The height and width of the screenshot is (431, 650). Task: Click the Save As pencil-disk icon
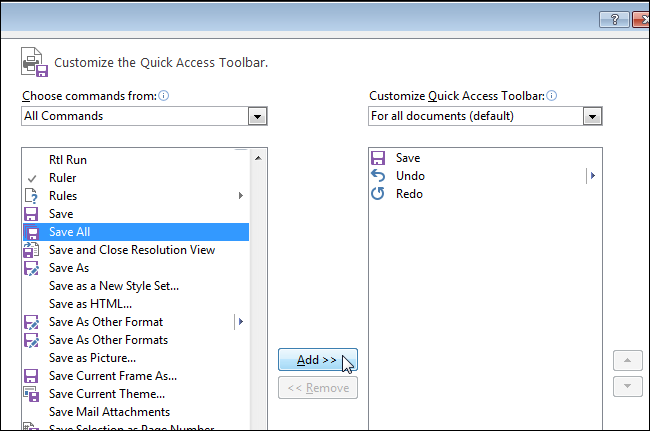[x=31, y=268]
